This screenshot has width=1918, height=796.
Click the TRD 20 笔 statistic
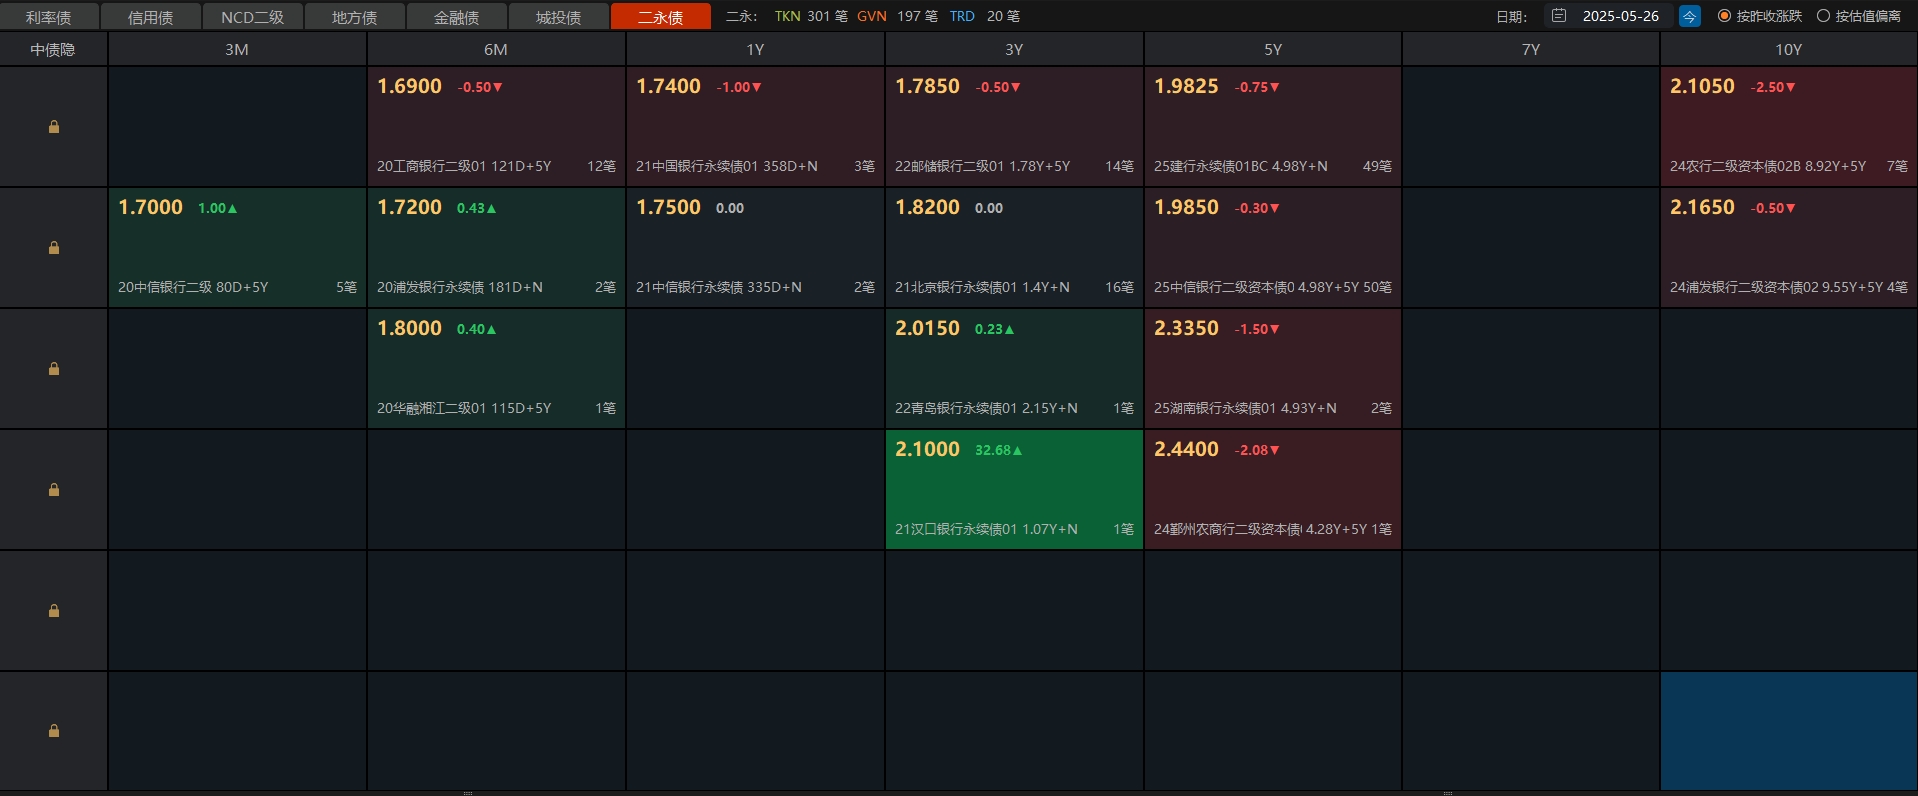[985, 16]
